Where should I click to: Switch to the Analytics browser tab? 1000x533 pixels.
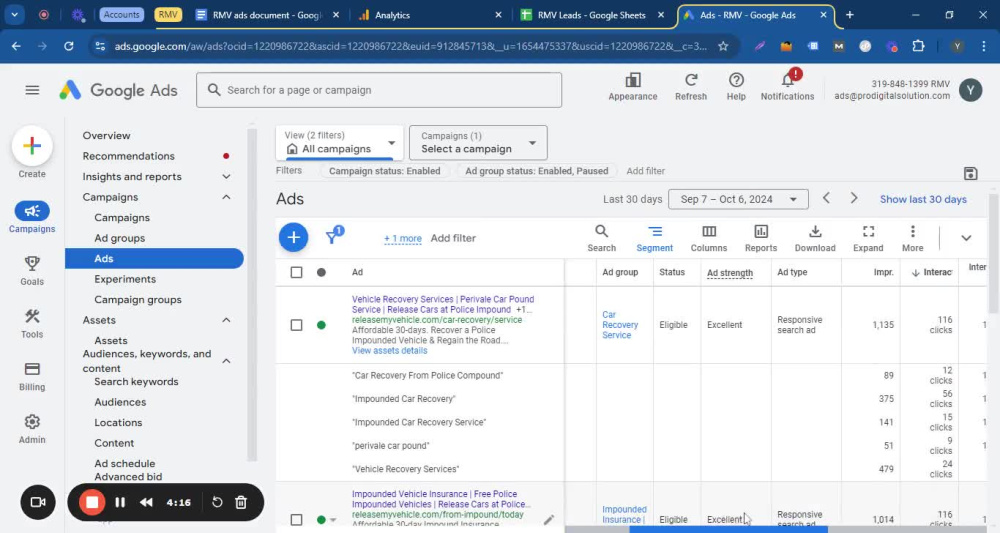[430, 15]
